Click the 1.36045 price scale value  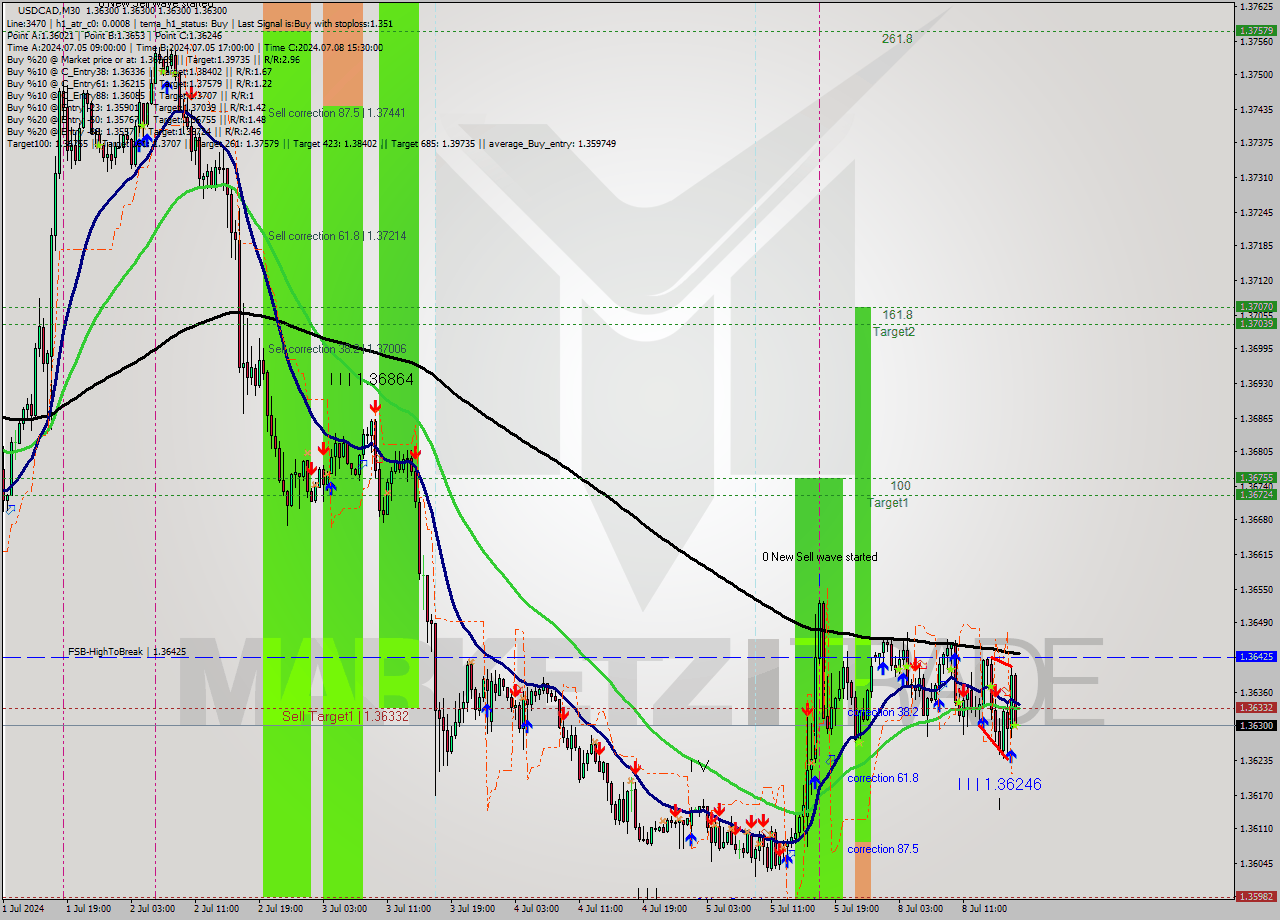(x=1256, y=863)
